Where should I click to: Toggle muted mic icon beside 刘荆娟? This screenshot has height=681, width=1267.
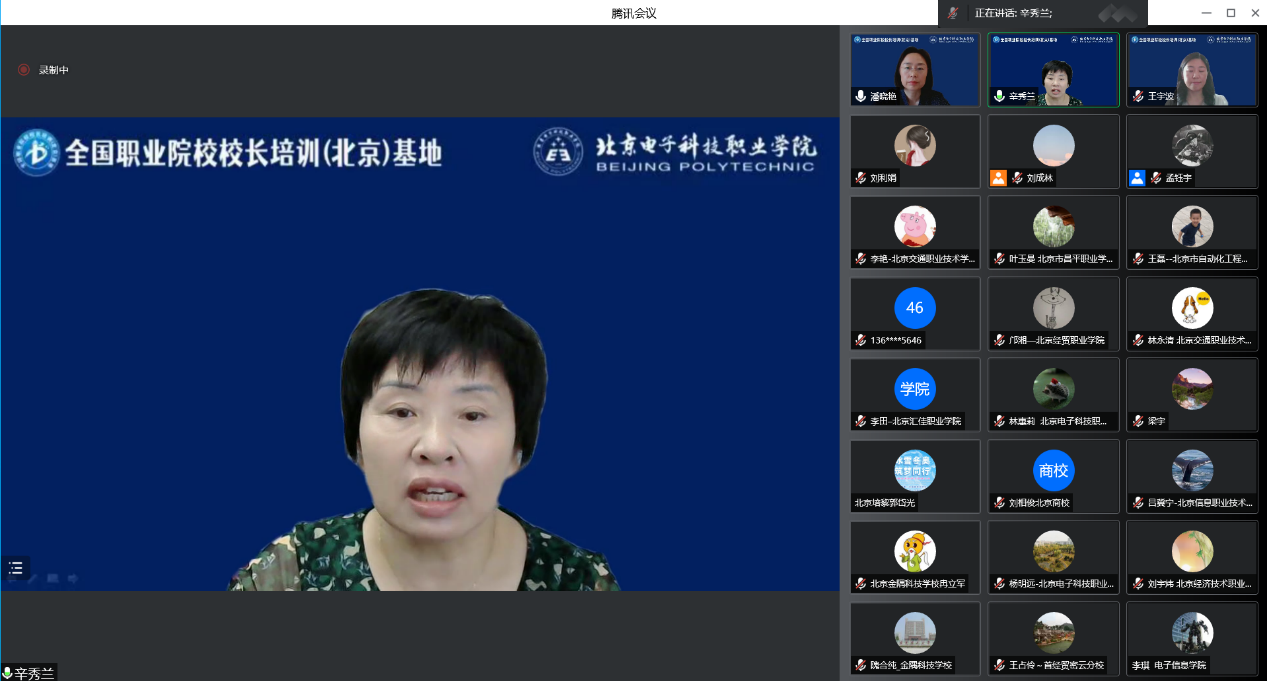860,178
